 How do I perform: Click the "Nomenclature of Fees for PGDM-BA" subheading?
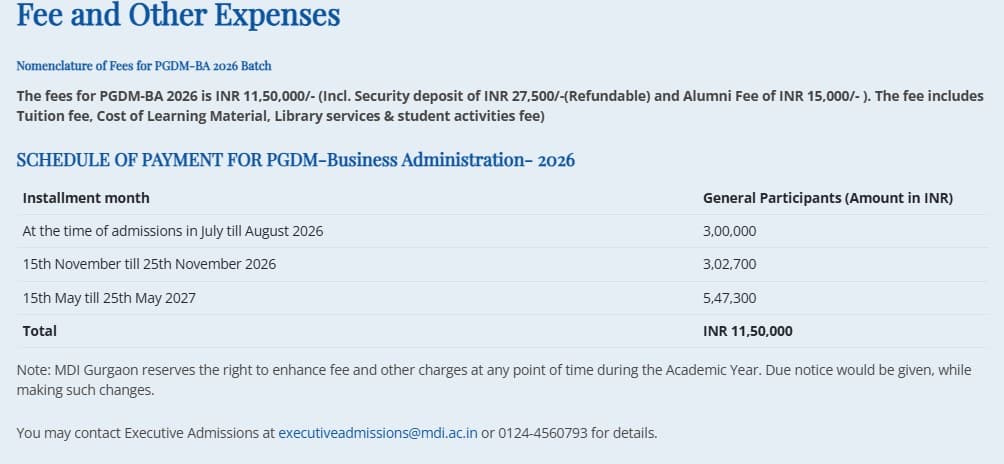tap(144, 66)
